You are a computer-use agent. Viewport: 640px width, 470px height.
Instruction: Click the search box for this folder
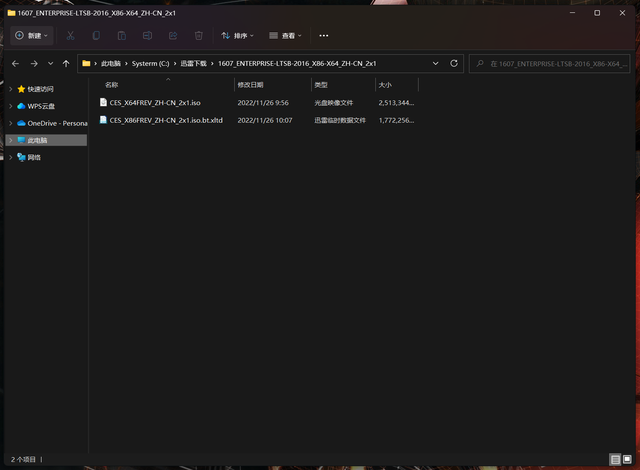pos(549,64)
